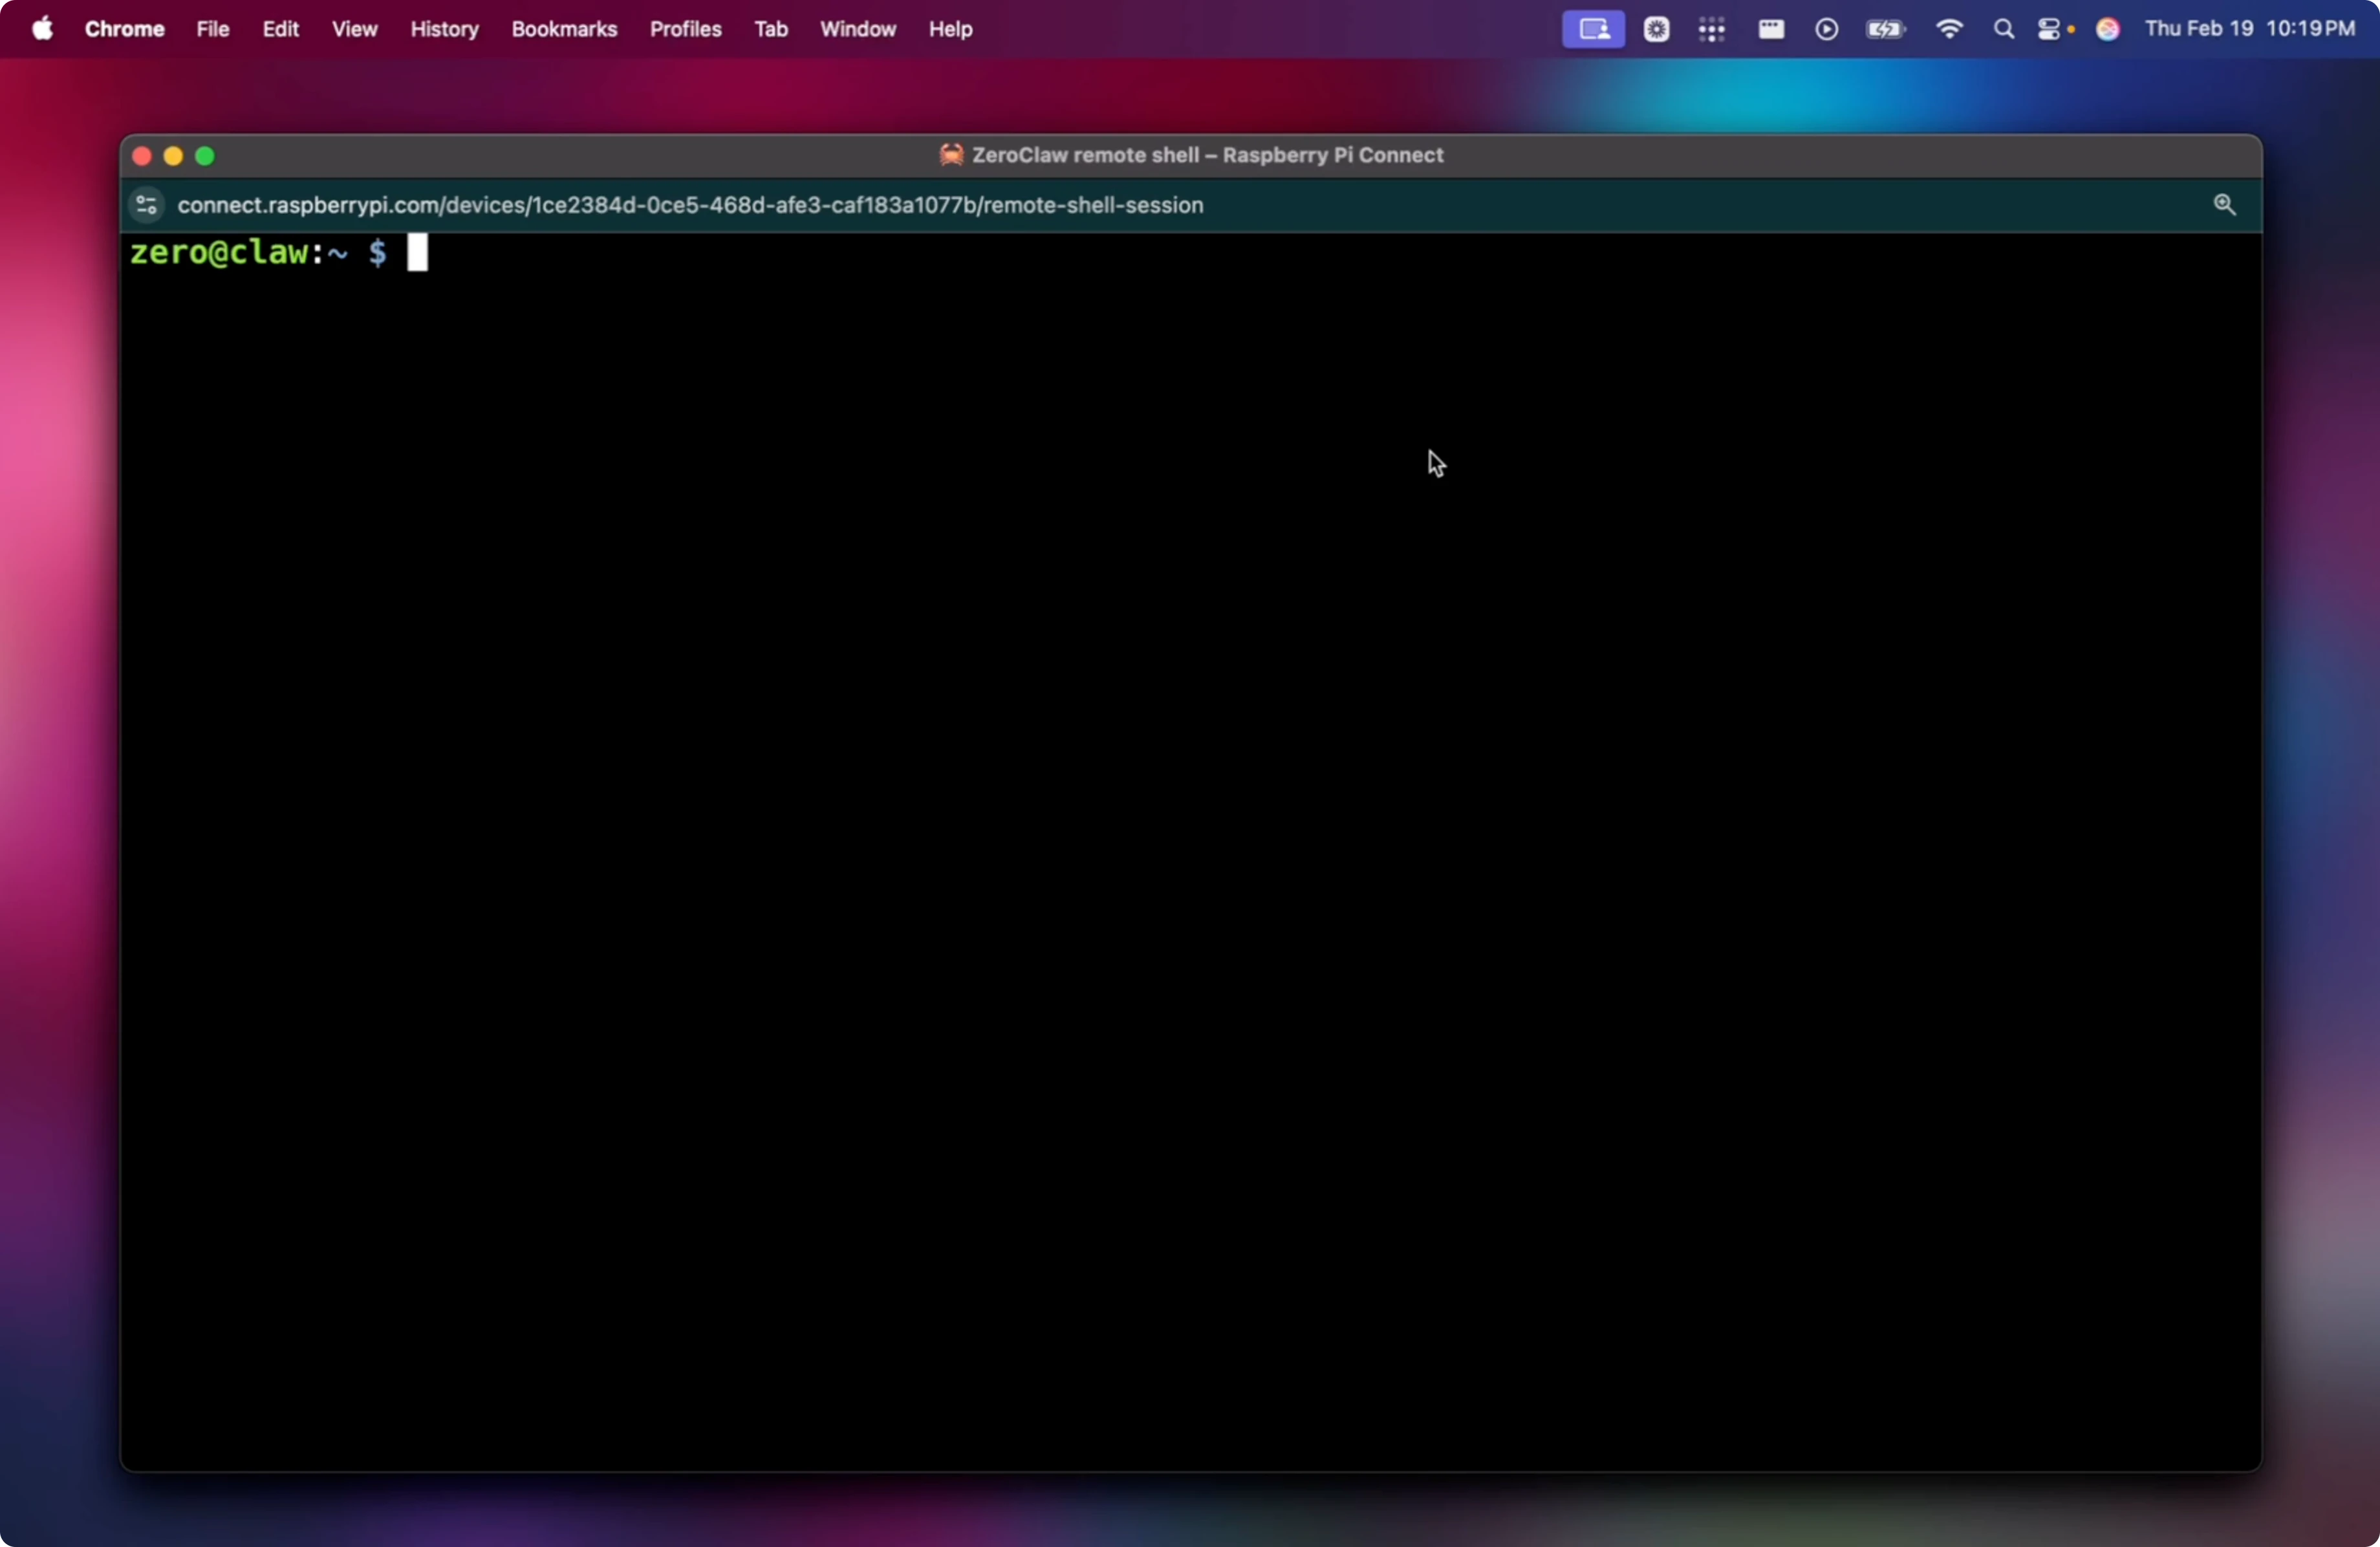Open the Apple menu

click(42, 29)
